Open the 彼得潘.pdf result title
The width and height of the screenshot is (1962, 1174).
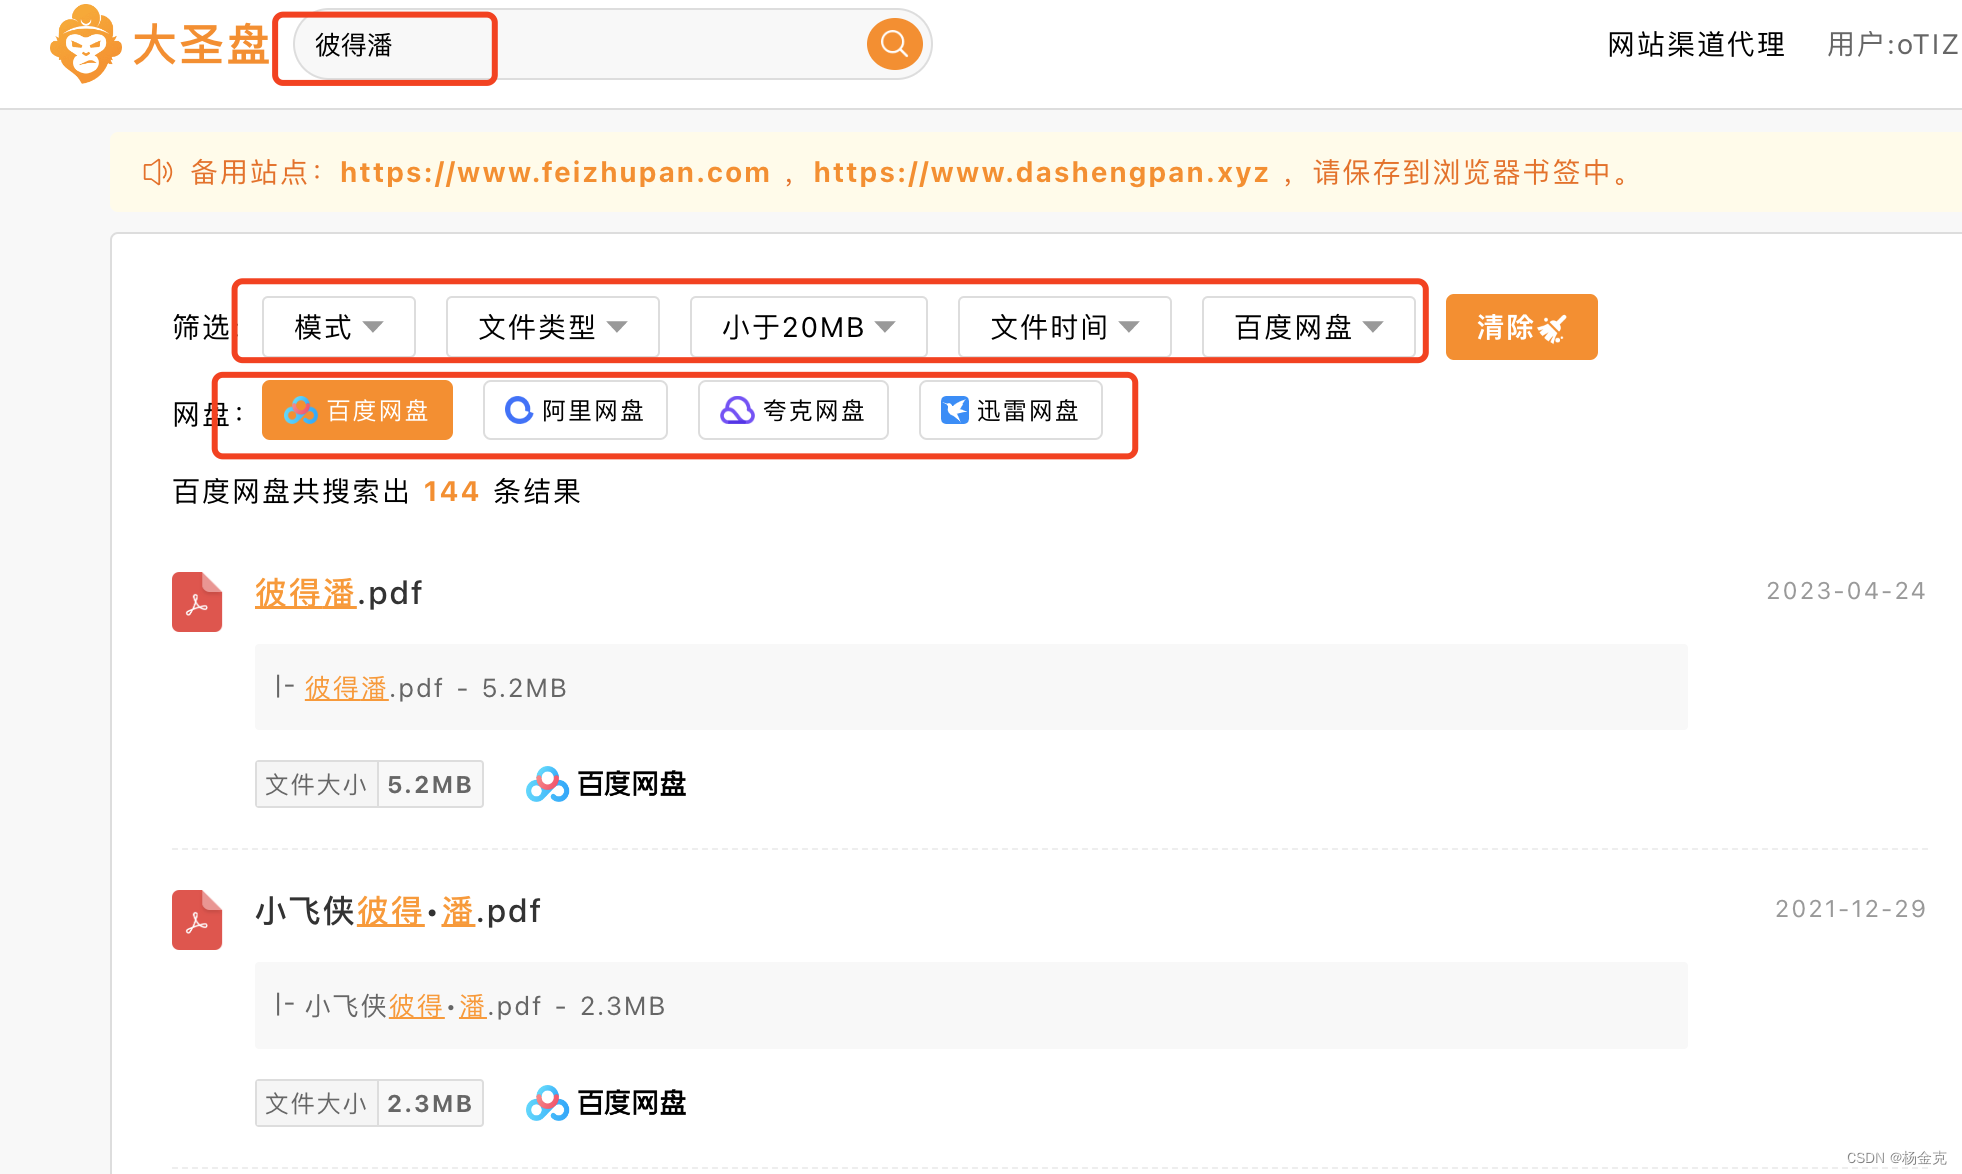pyautogui.click(x=338, y=593)
